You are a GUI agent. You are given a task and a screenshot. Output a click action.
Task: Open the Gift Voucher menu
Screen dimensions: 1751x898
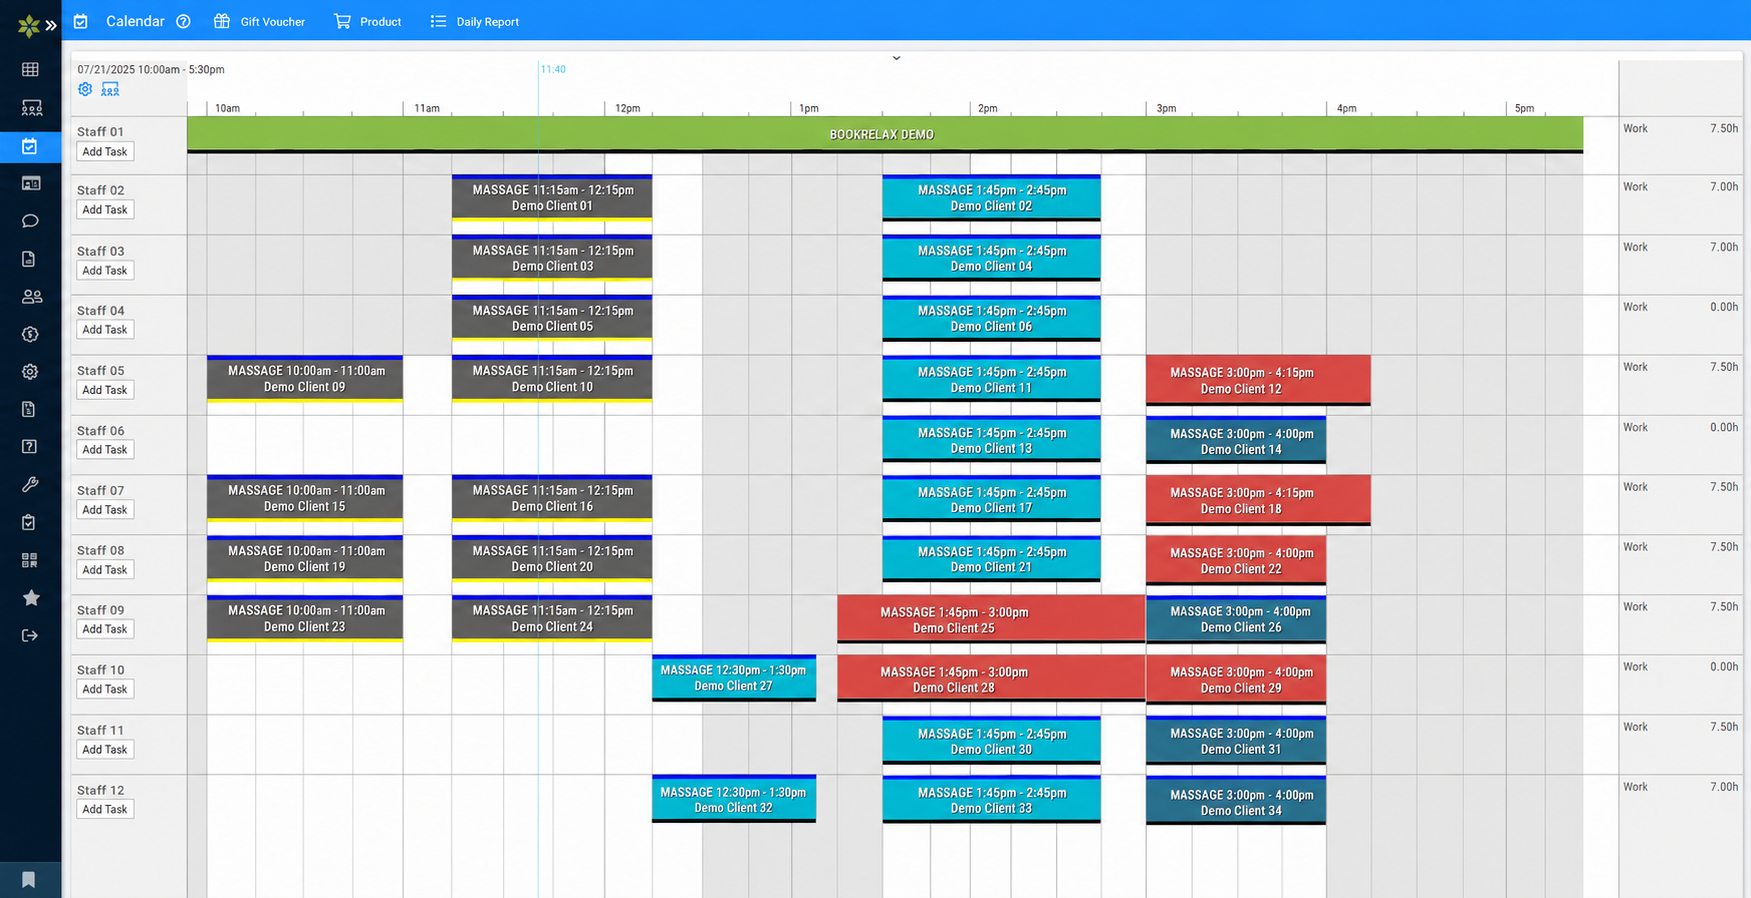click(x=259, y=21)
